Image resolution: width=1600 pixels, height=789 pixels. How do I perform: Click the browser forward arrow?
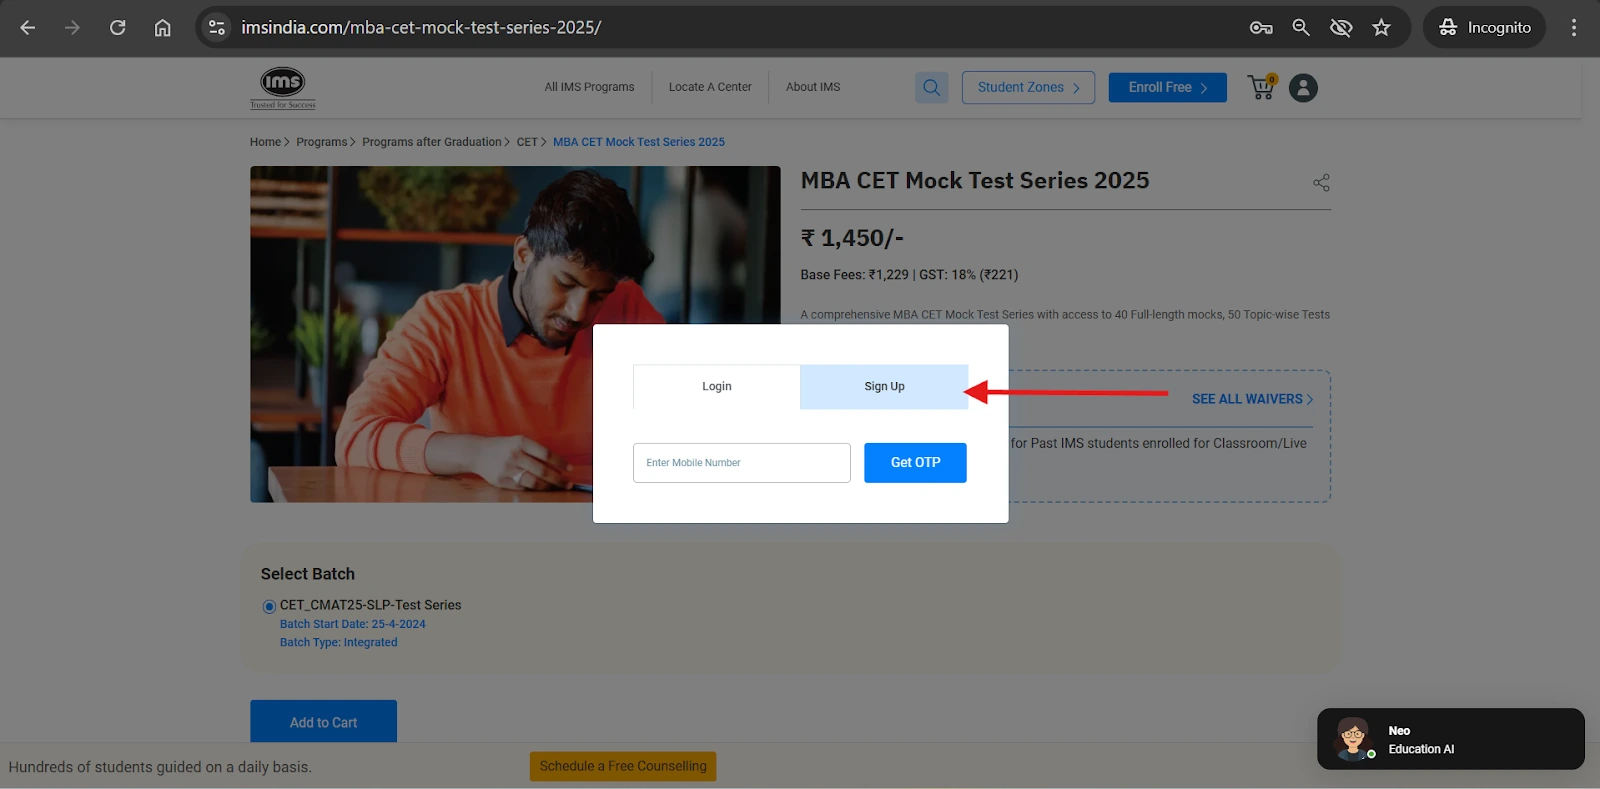72,28
